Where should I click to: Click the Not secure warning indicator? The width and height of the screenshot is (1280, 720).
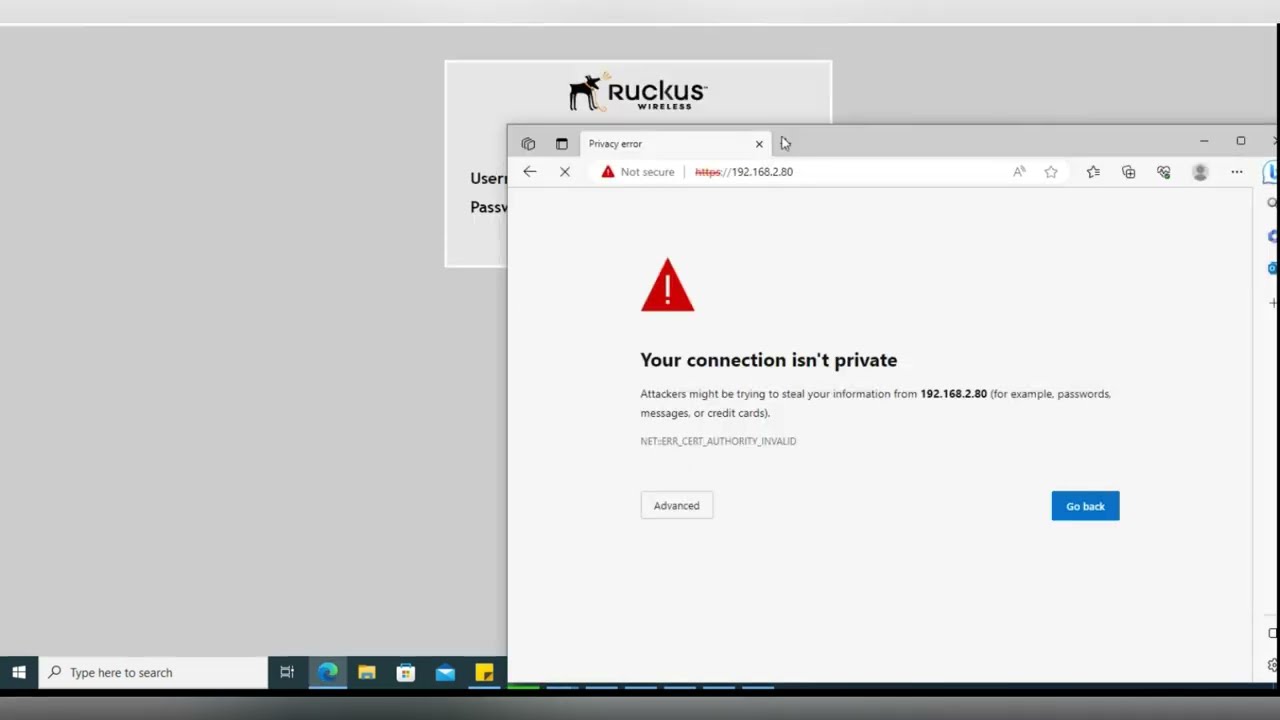pos(637,172)
